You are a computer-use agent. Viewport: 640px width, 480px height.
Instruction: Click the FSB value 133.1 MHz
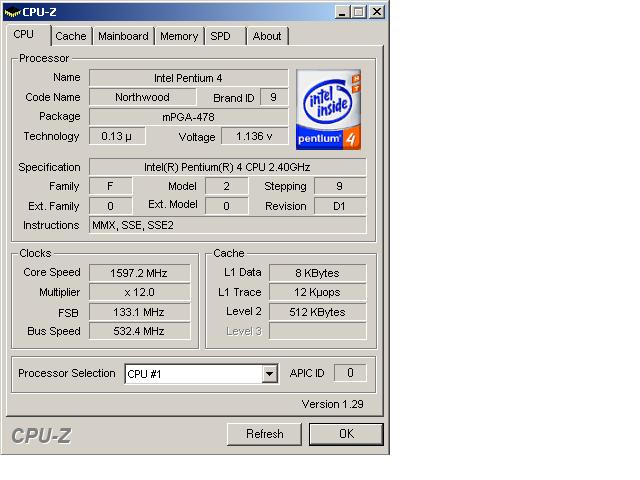pyautogui.click(x=140, y=312)
